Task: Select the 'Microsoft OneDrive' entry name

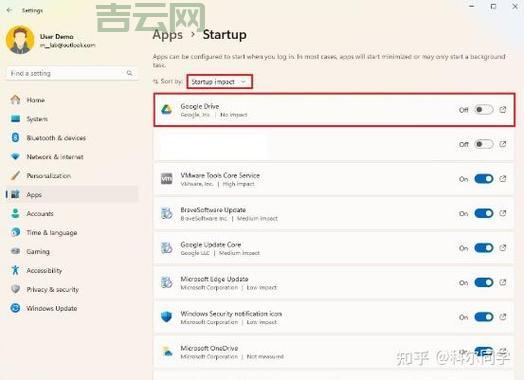Action: [209, 348]
